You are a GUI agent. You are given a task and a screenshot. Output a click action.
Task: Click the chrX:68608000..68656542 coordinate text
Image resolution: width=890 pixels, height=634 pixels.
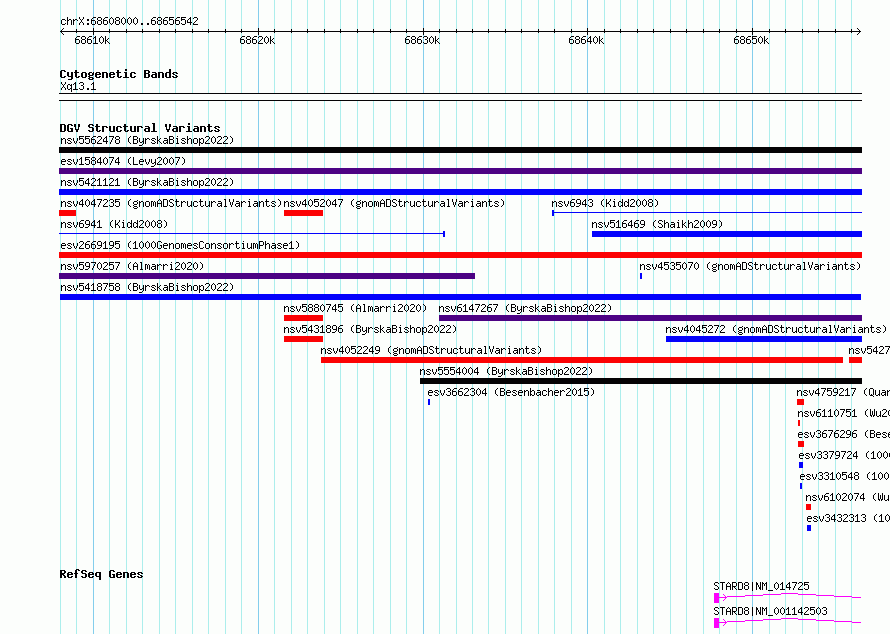coord(129,22)
